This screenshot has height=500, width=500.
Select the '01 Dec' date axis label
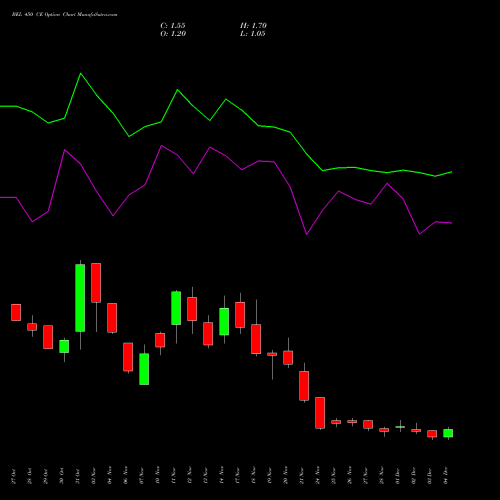[398, 476]
